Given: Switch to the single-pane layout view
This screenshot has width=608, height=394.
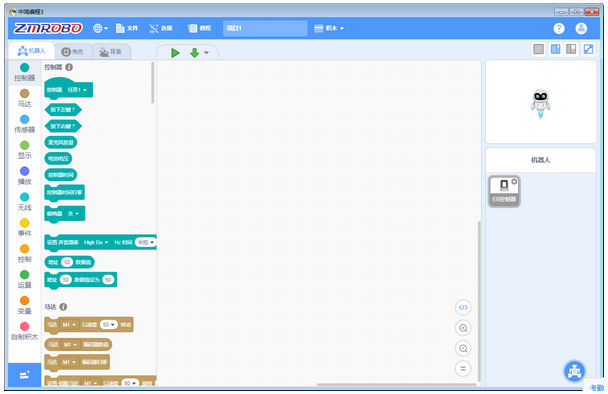Looking at the screenshot, I should (538, 49).
